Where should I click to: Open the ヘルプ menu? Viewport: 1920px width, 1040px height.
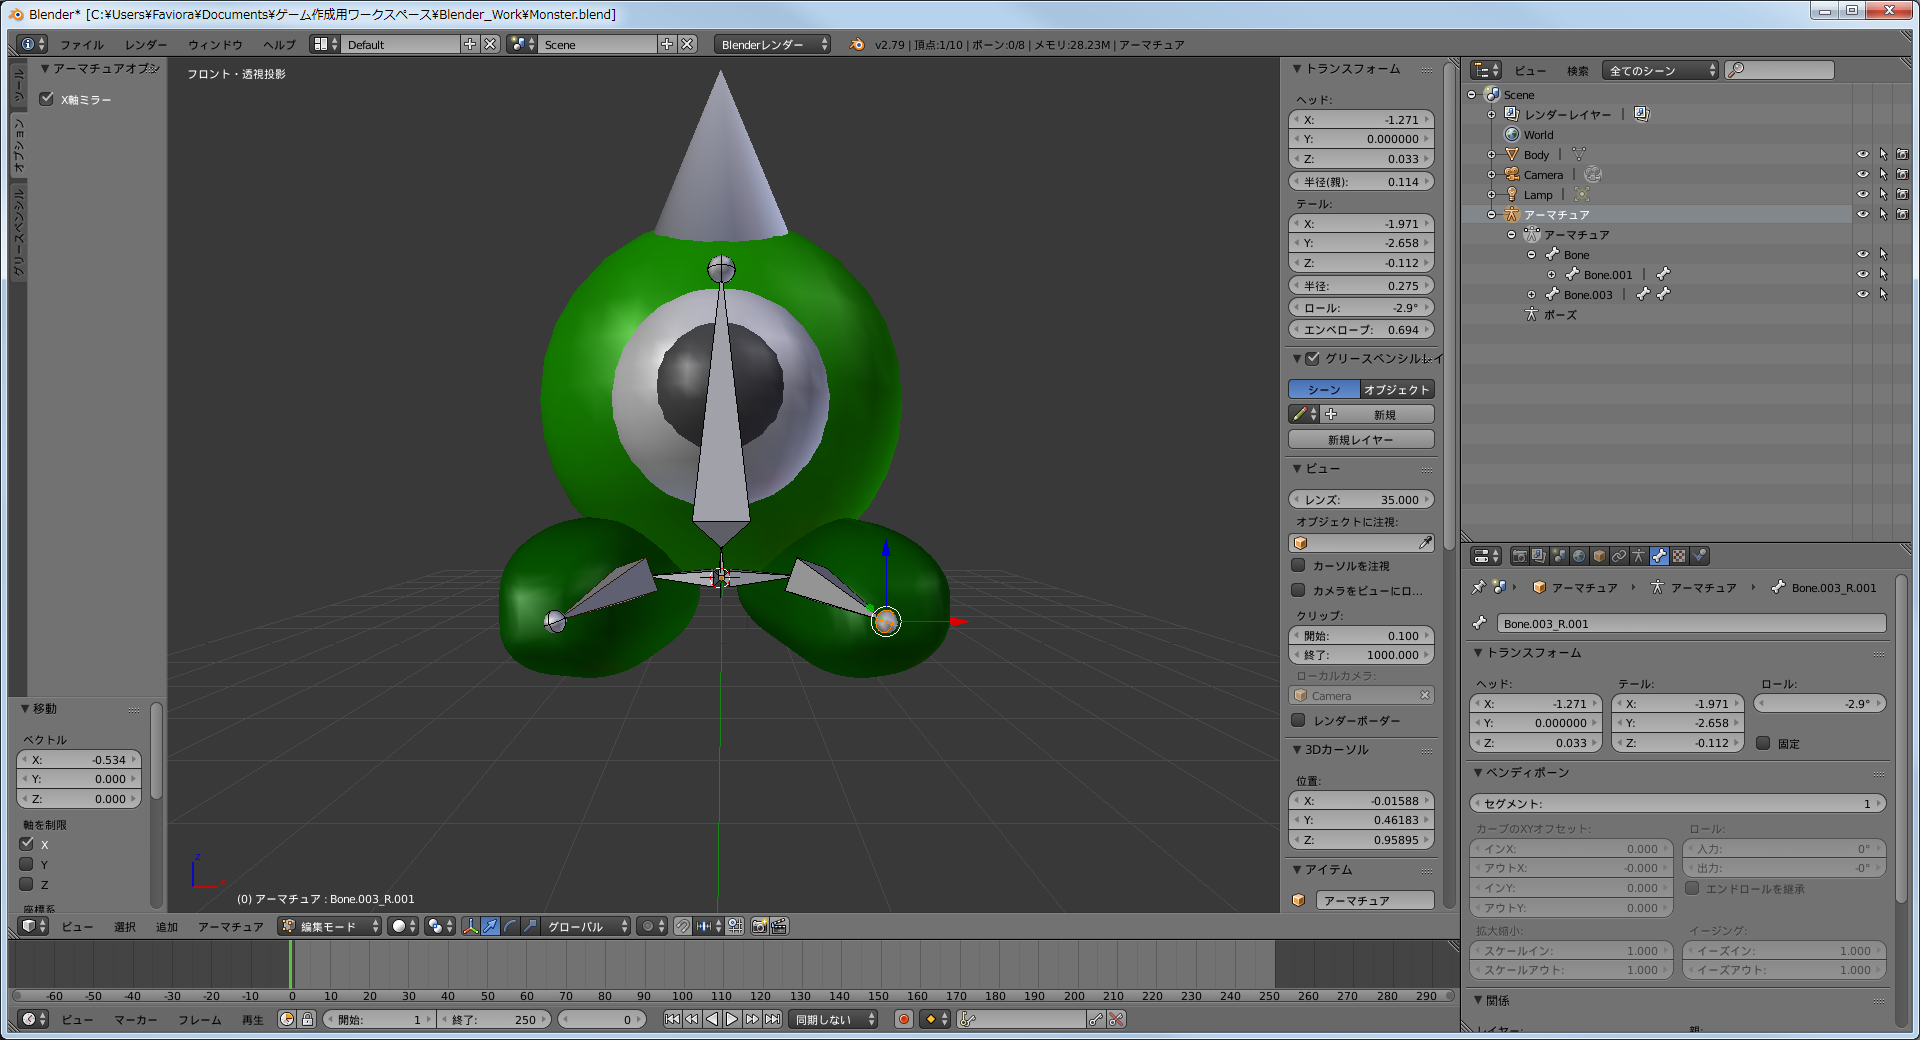(279, 44)
